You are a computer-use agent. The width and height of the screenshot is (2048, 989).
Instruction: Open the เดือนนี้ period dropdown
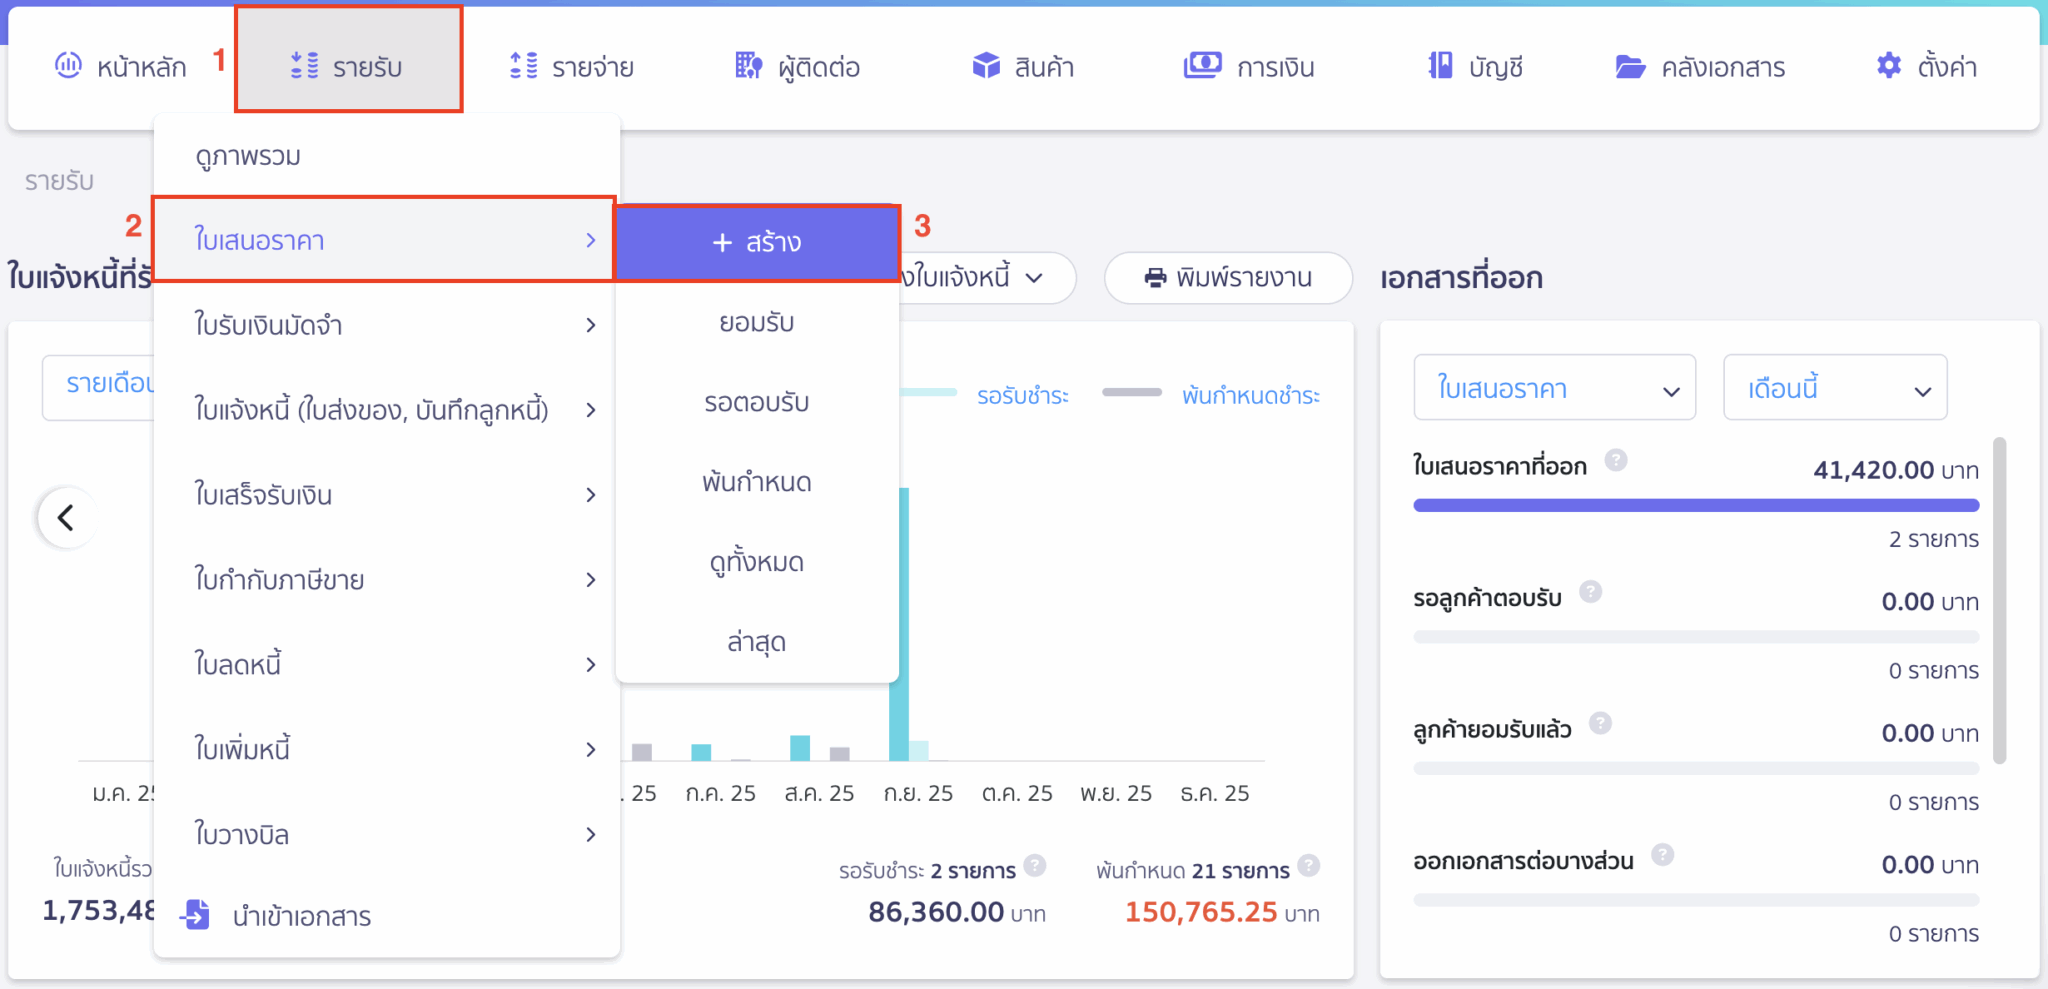point(1835,388)
